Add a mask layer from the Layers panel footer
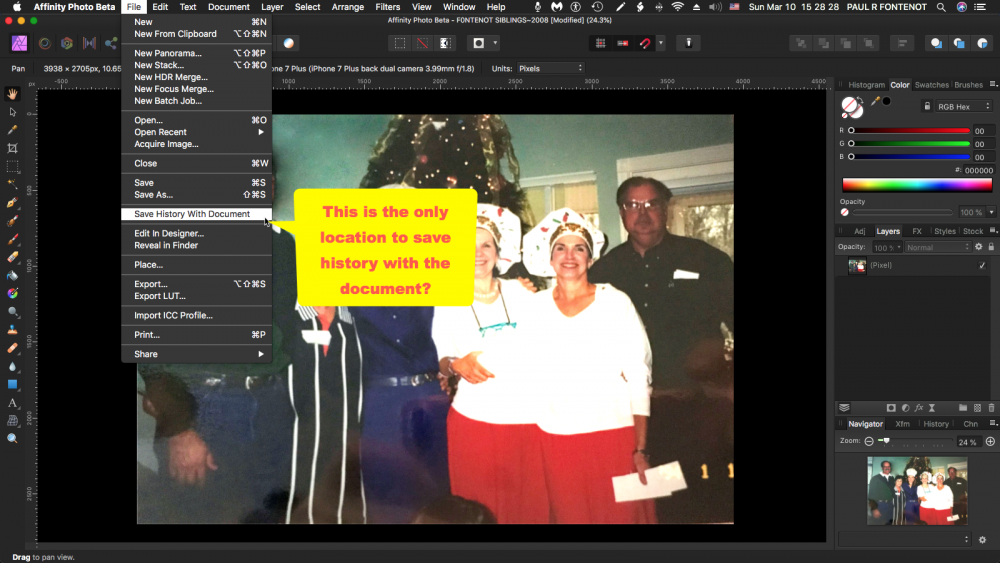 click(891, 408)
